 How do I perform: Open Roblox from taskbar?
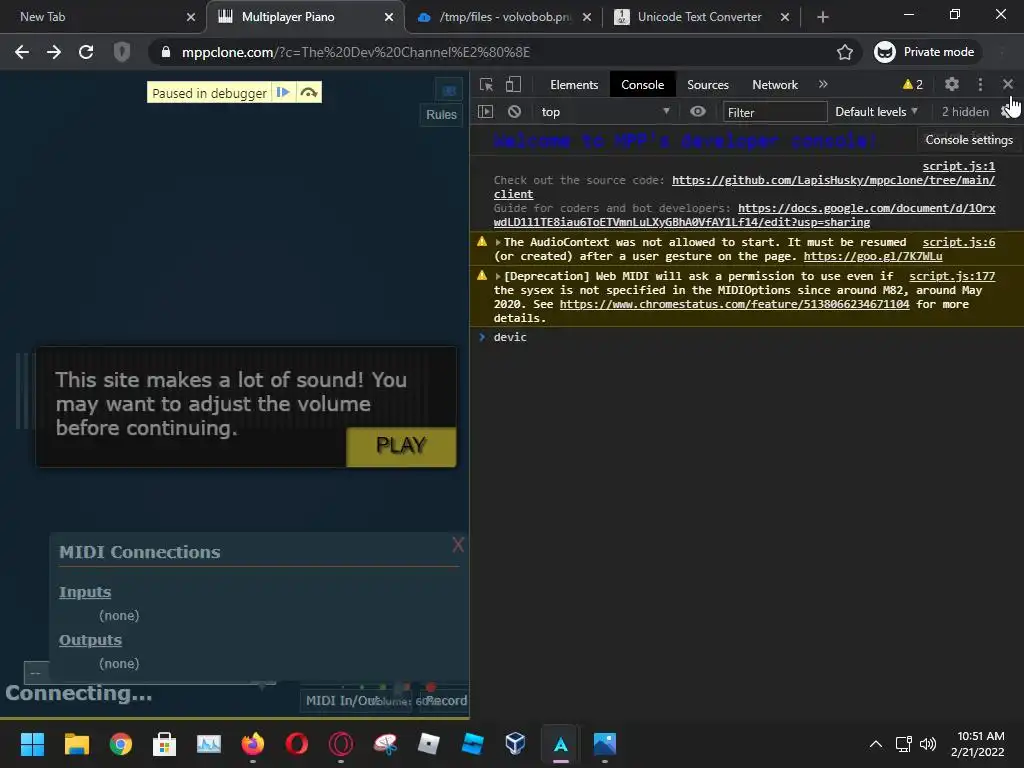coord(428,744)
